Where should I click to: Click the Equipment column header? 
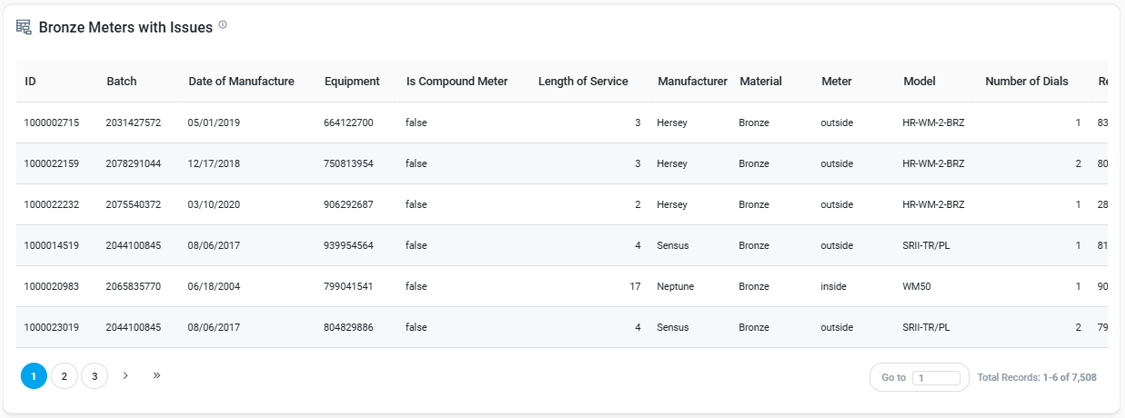coord(352,81)
